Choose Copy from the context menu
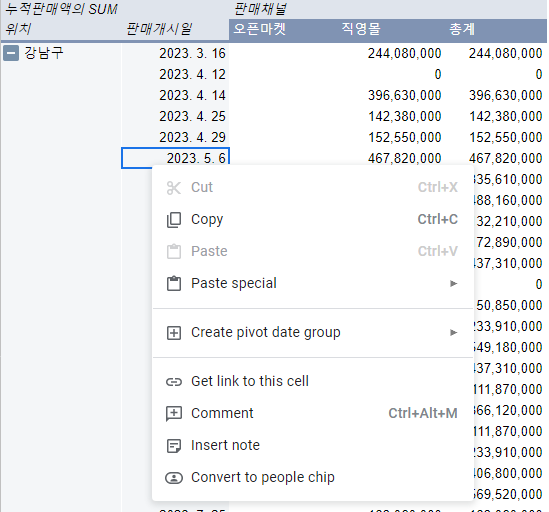The width and height of the screenshot is (549, 512). (x=312, y=220)
